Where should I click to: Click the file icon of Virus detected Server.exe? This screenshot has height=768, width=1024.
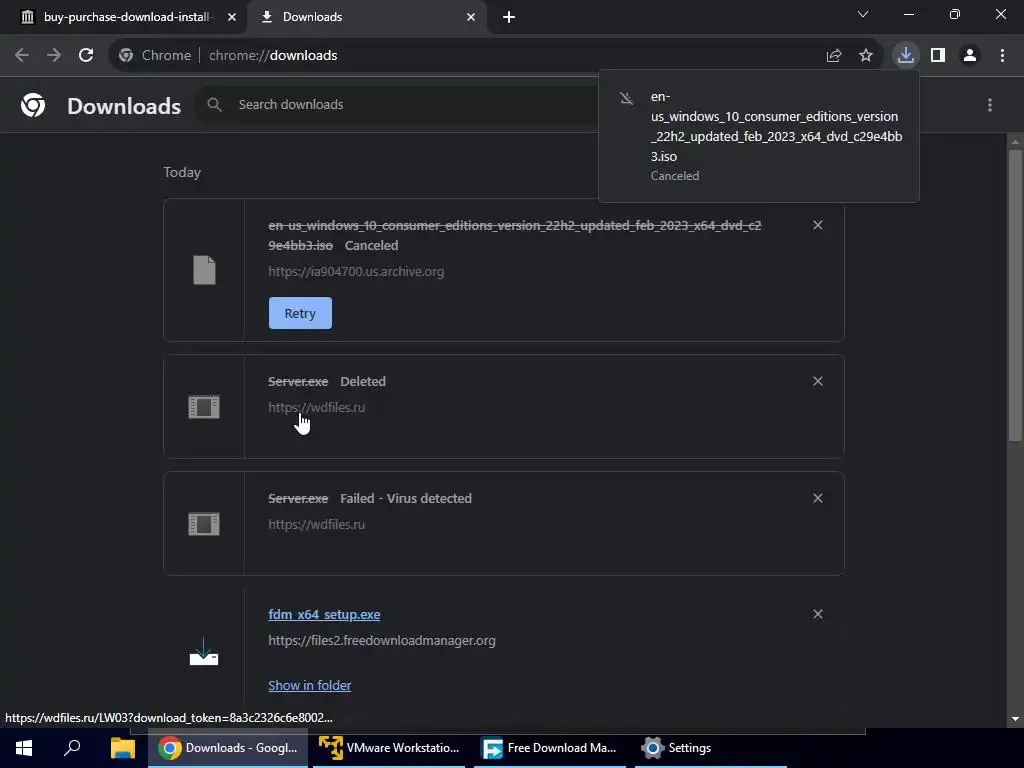tap(204, 524)
